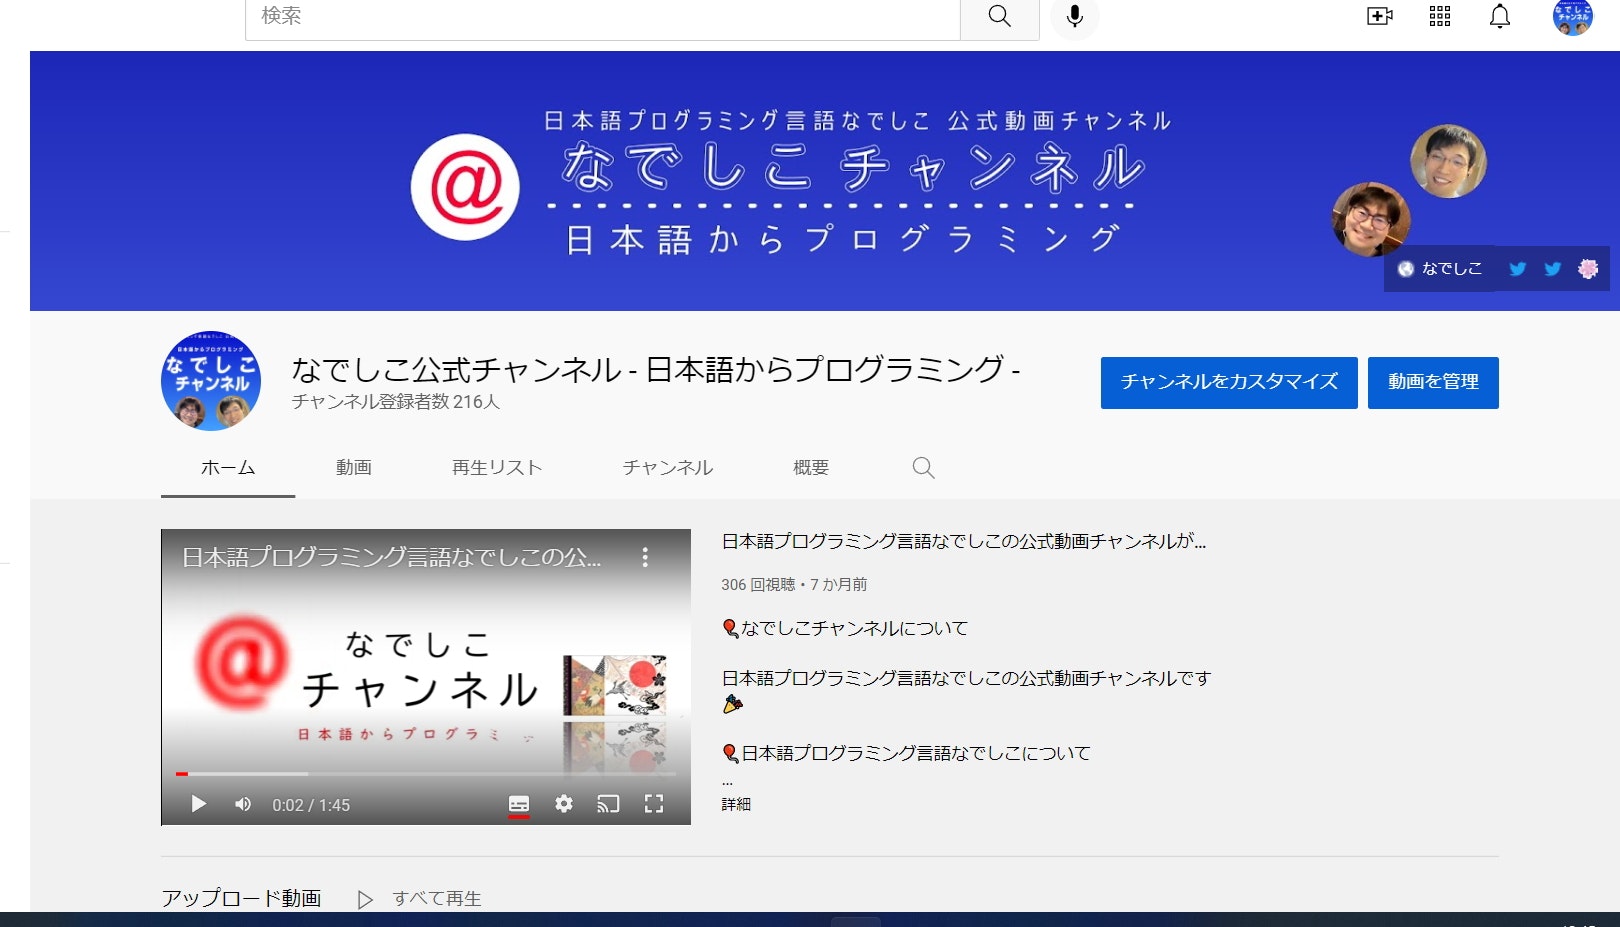Open the account avatar menu
The height and width of the screenshot is (927, 1620).
tap(1572, 17)
